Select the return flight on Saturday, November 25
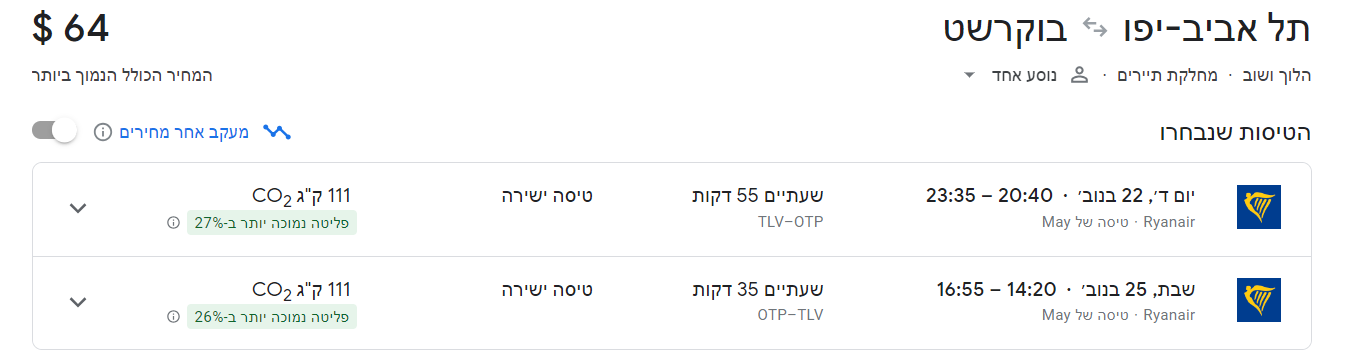Viewport: 1353px width, 364px height. click(671, 303)
